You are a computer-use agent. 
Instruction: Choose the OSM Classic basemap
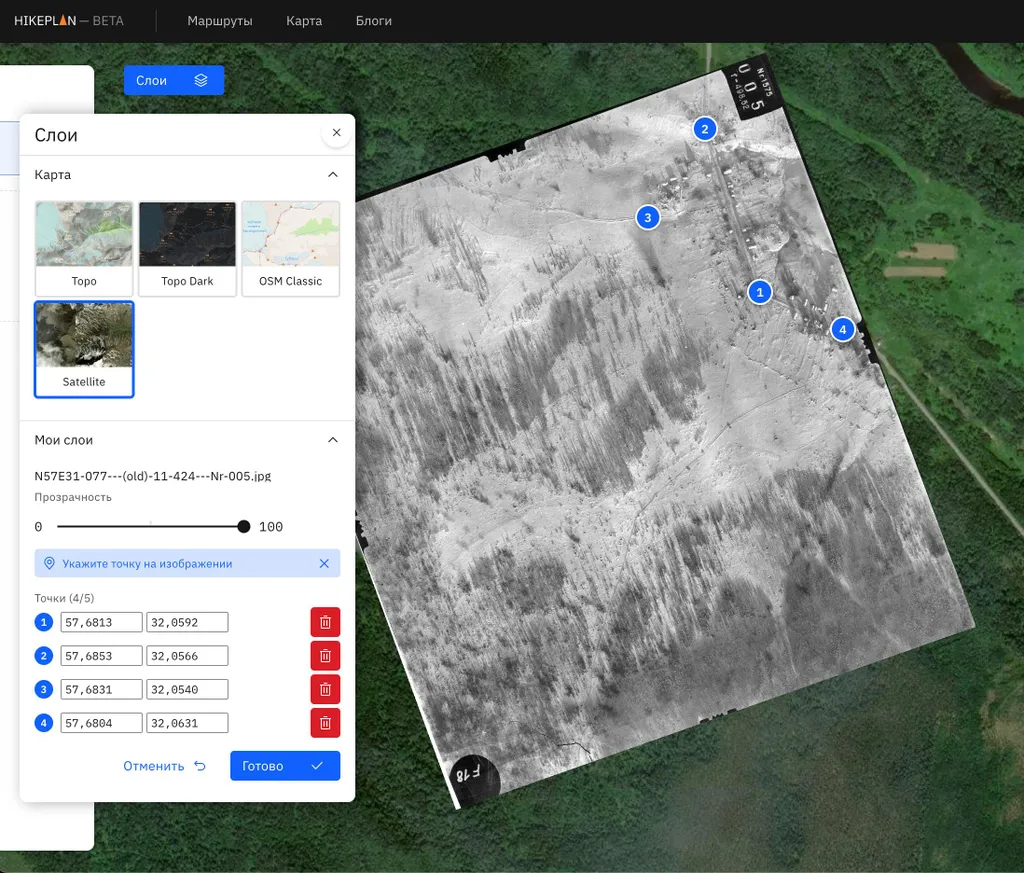coord(290,248)
